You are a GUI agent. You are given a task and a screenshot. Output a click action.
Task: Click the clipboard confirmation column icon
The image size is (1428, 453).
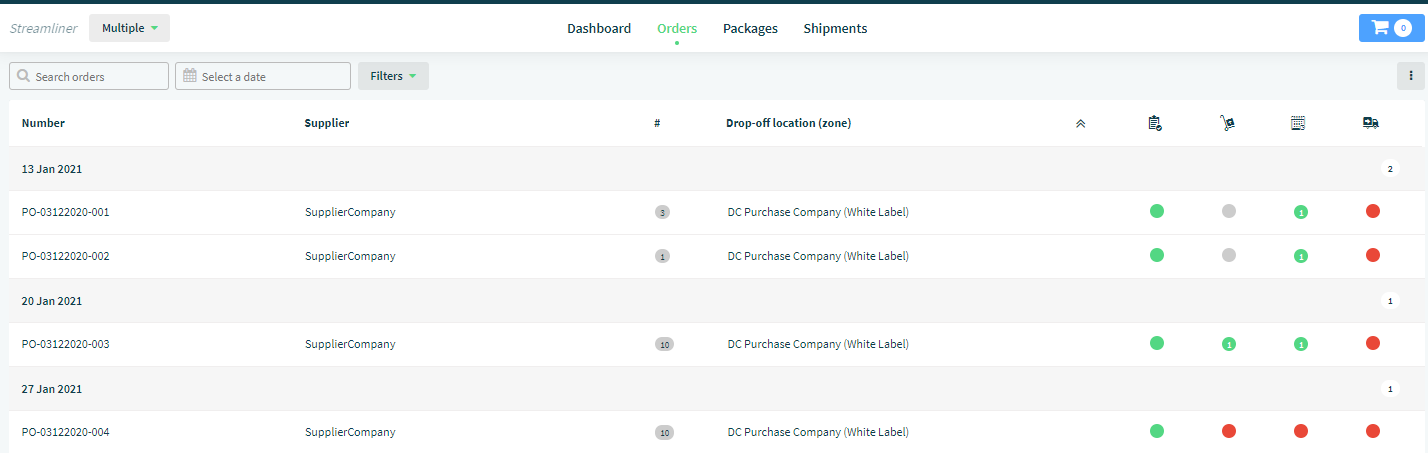1155,123
